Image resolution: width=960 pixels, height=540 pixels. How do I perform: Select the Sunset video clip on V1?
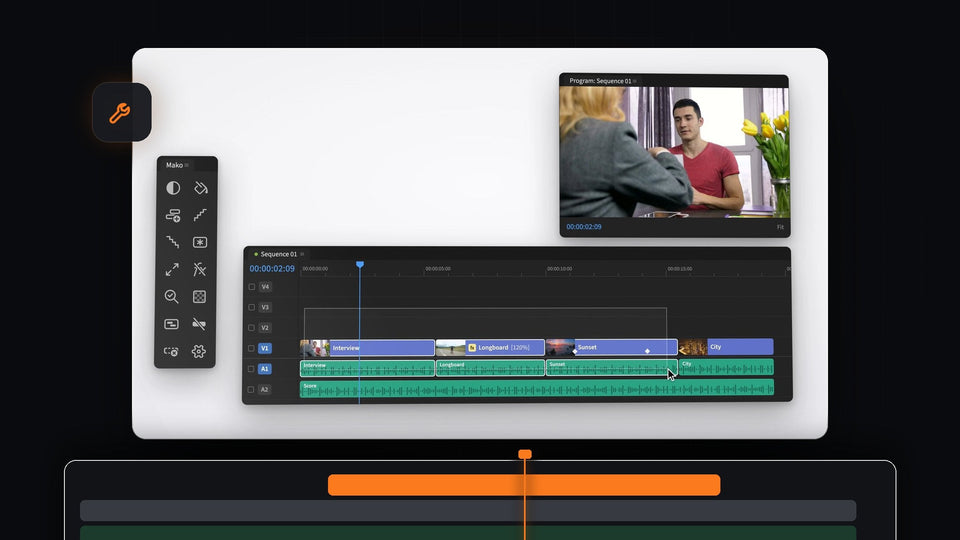pos(611,347)
